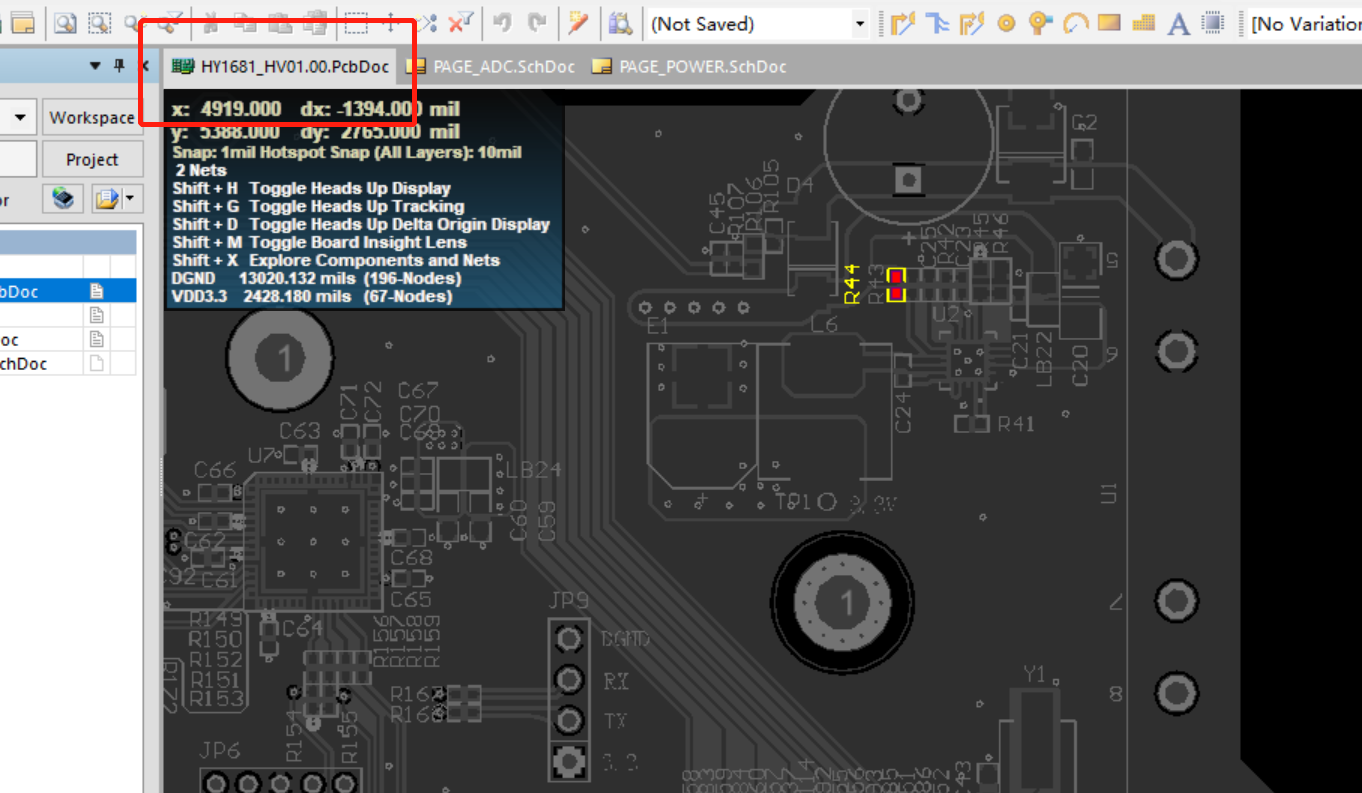Open the No Variations dropdown
1362x793 pixels.
[x=1306, y=23]
